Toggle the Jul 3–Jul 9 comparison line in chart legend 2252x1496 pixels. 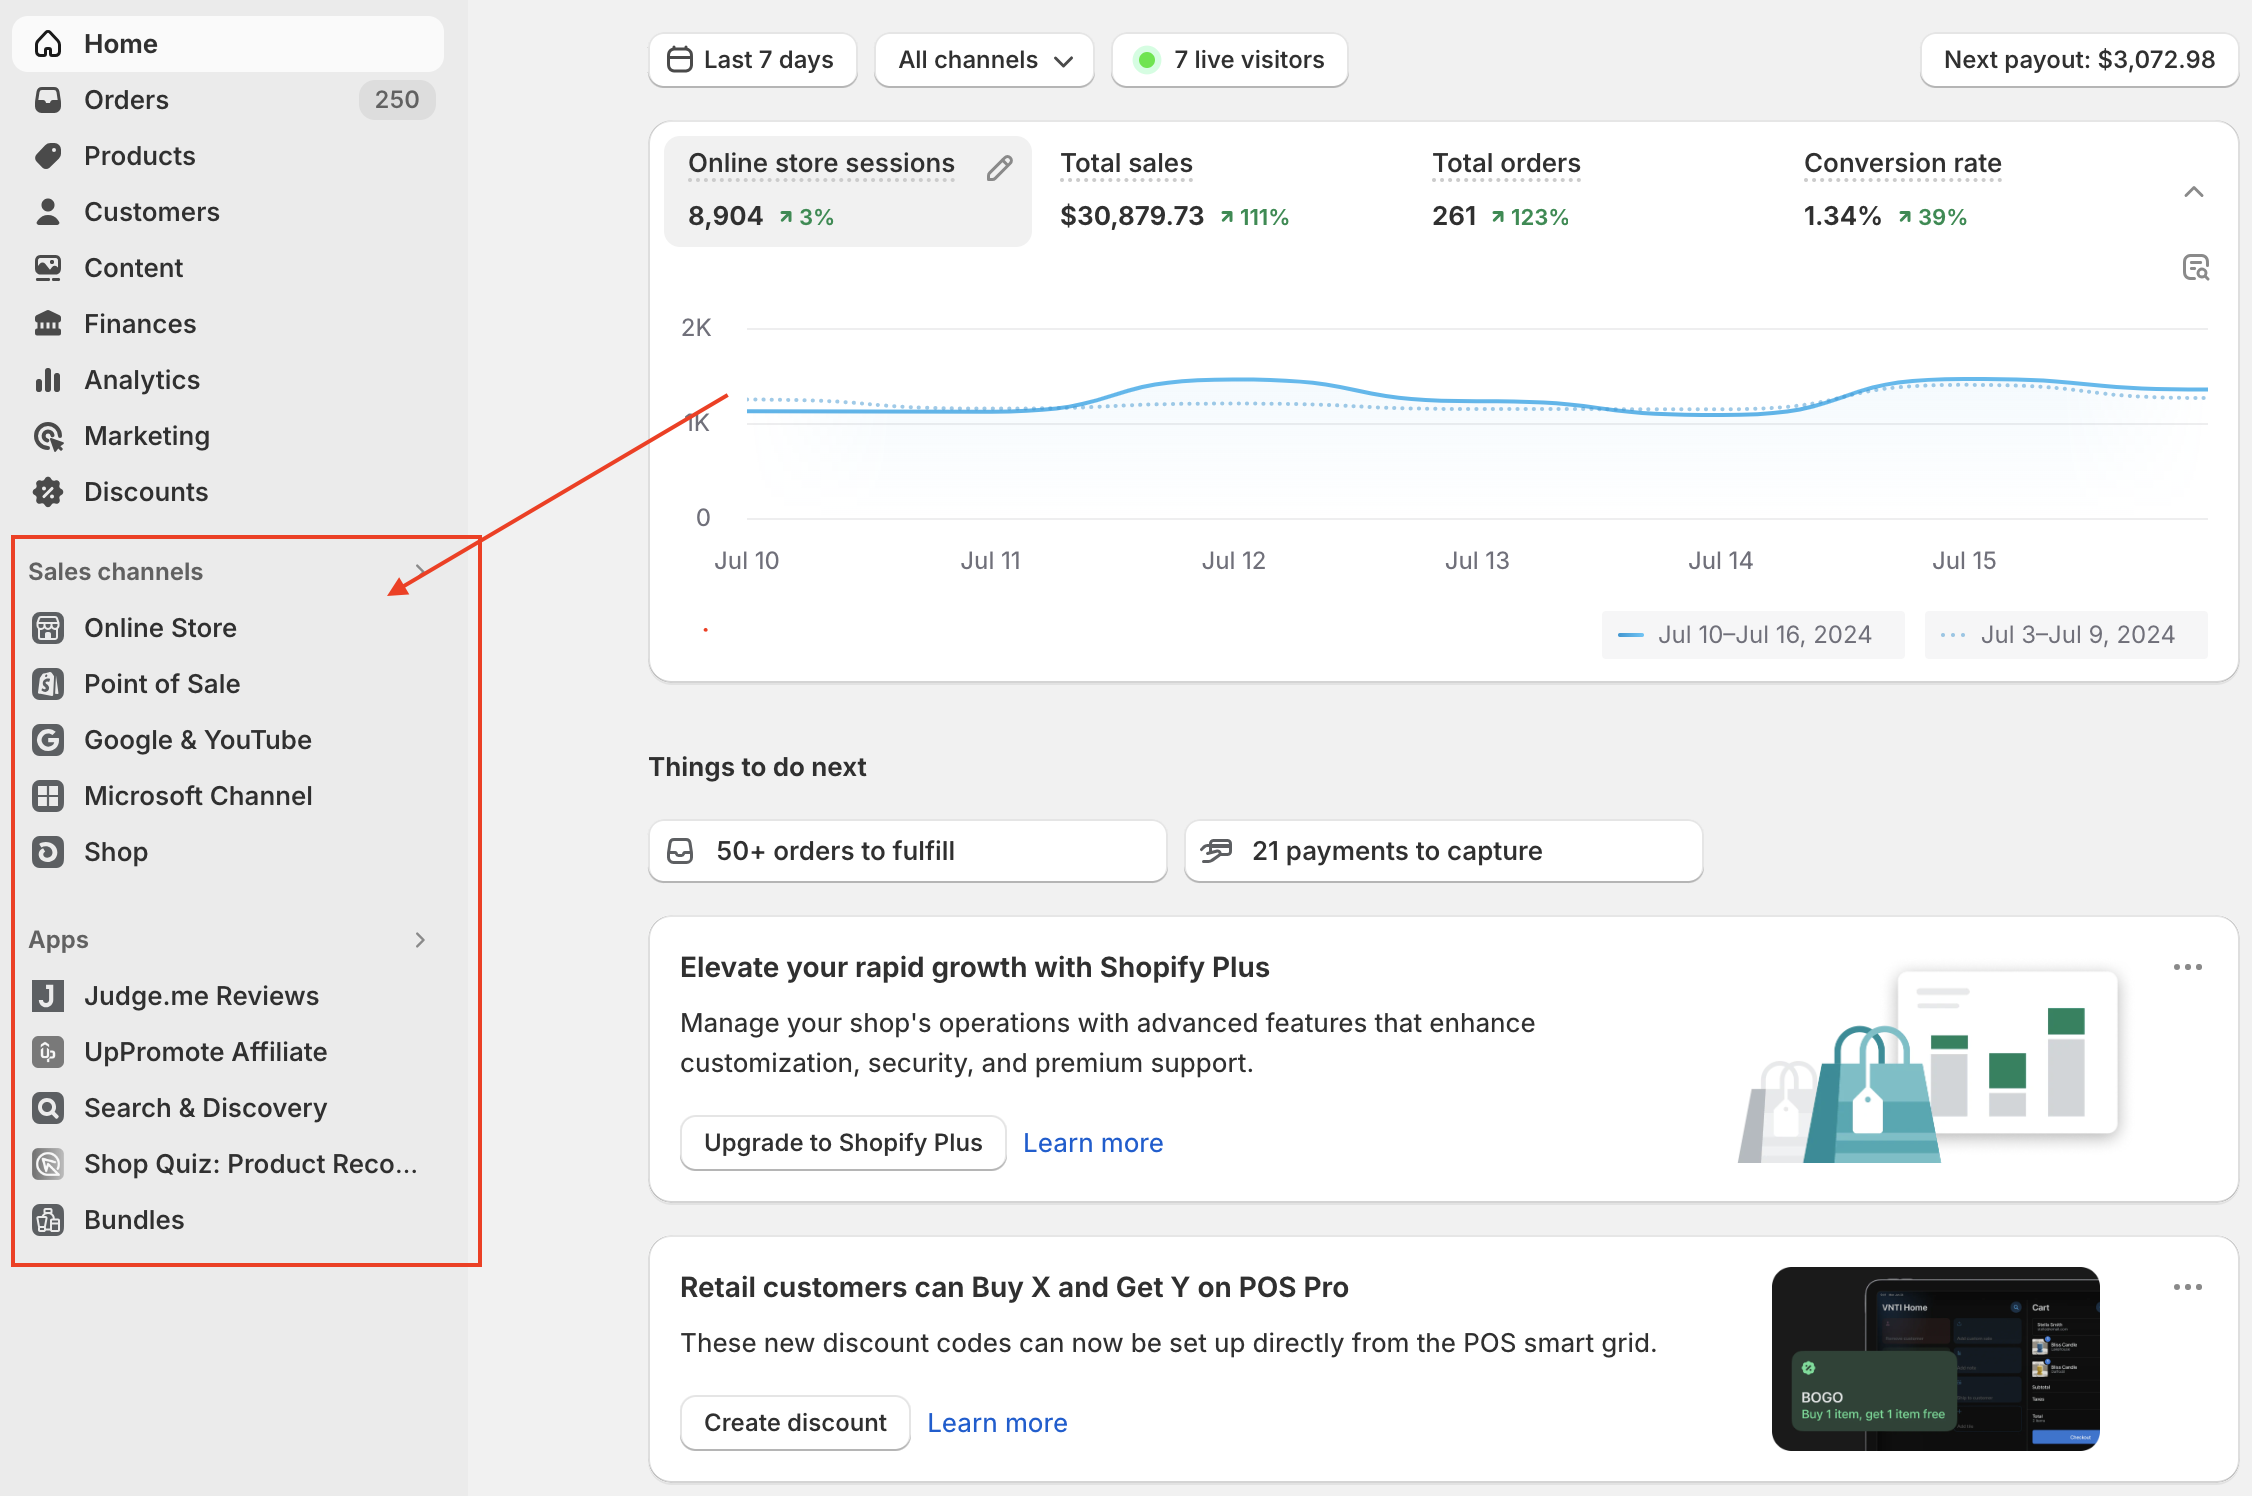(x=2065, y=634)
